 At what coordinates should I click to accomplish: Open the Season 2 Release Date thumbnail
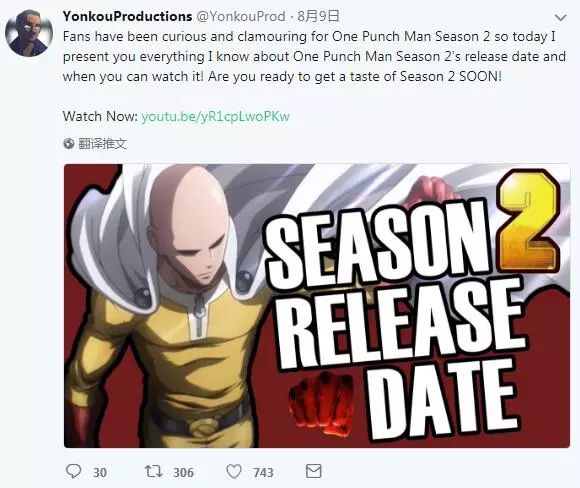tap(317, 306)
